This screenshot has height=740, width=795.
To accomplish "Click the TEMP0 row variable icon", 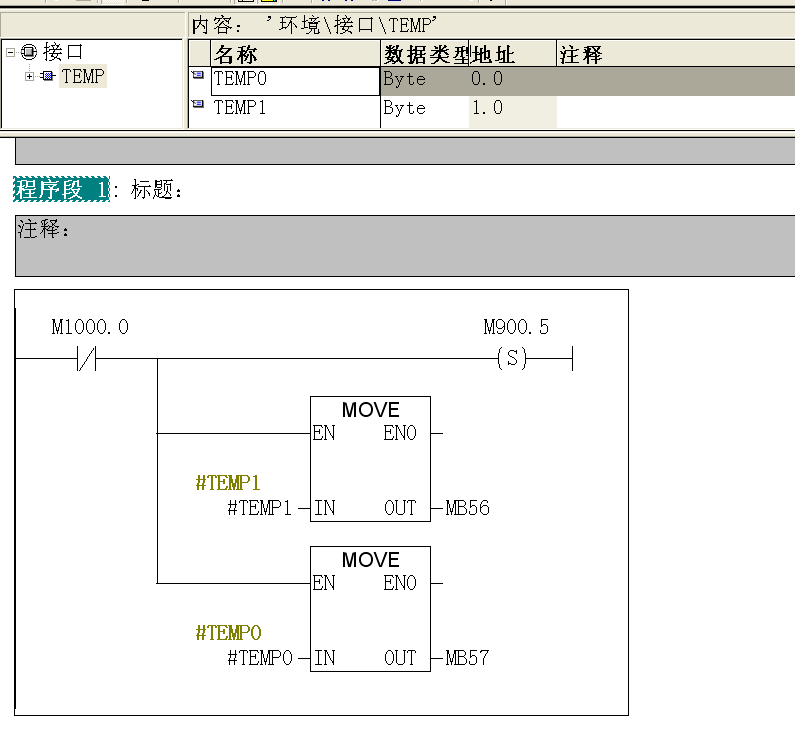I will pyautogui.click(x=198, y=75).
